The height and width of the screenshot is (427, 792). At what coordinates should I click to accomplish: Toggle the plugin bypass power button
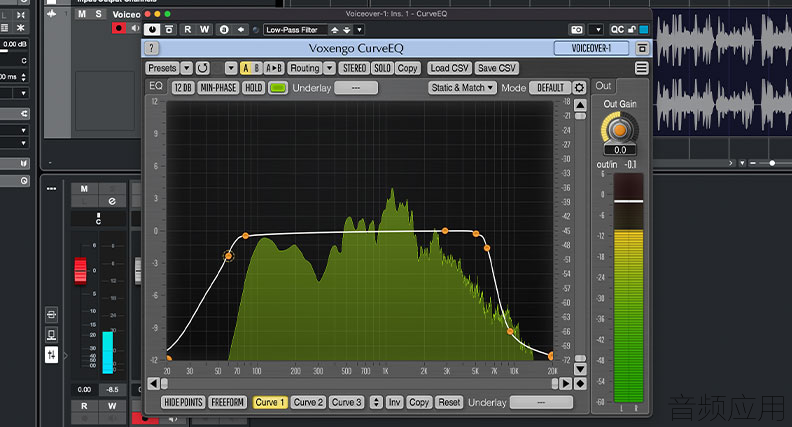[x=152, y=29]
